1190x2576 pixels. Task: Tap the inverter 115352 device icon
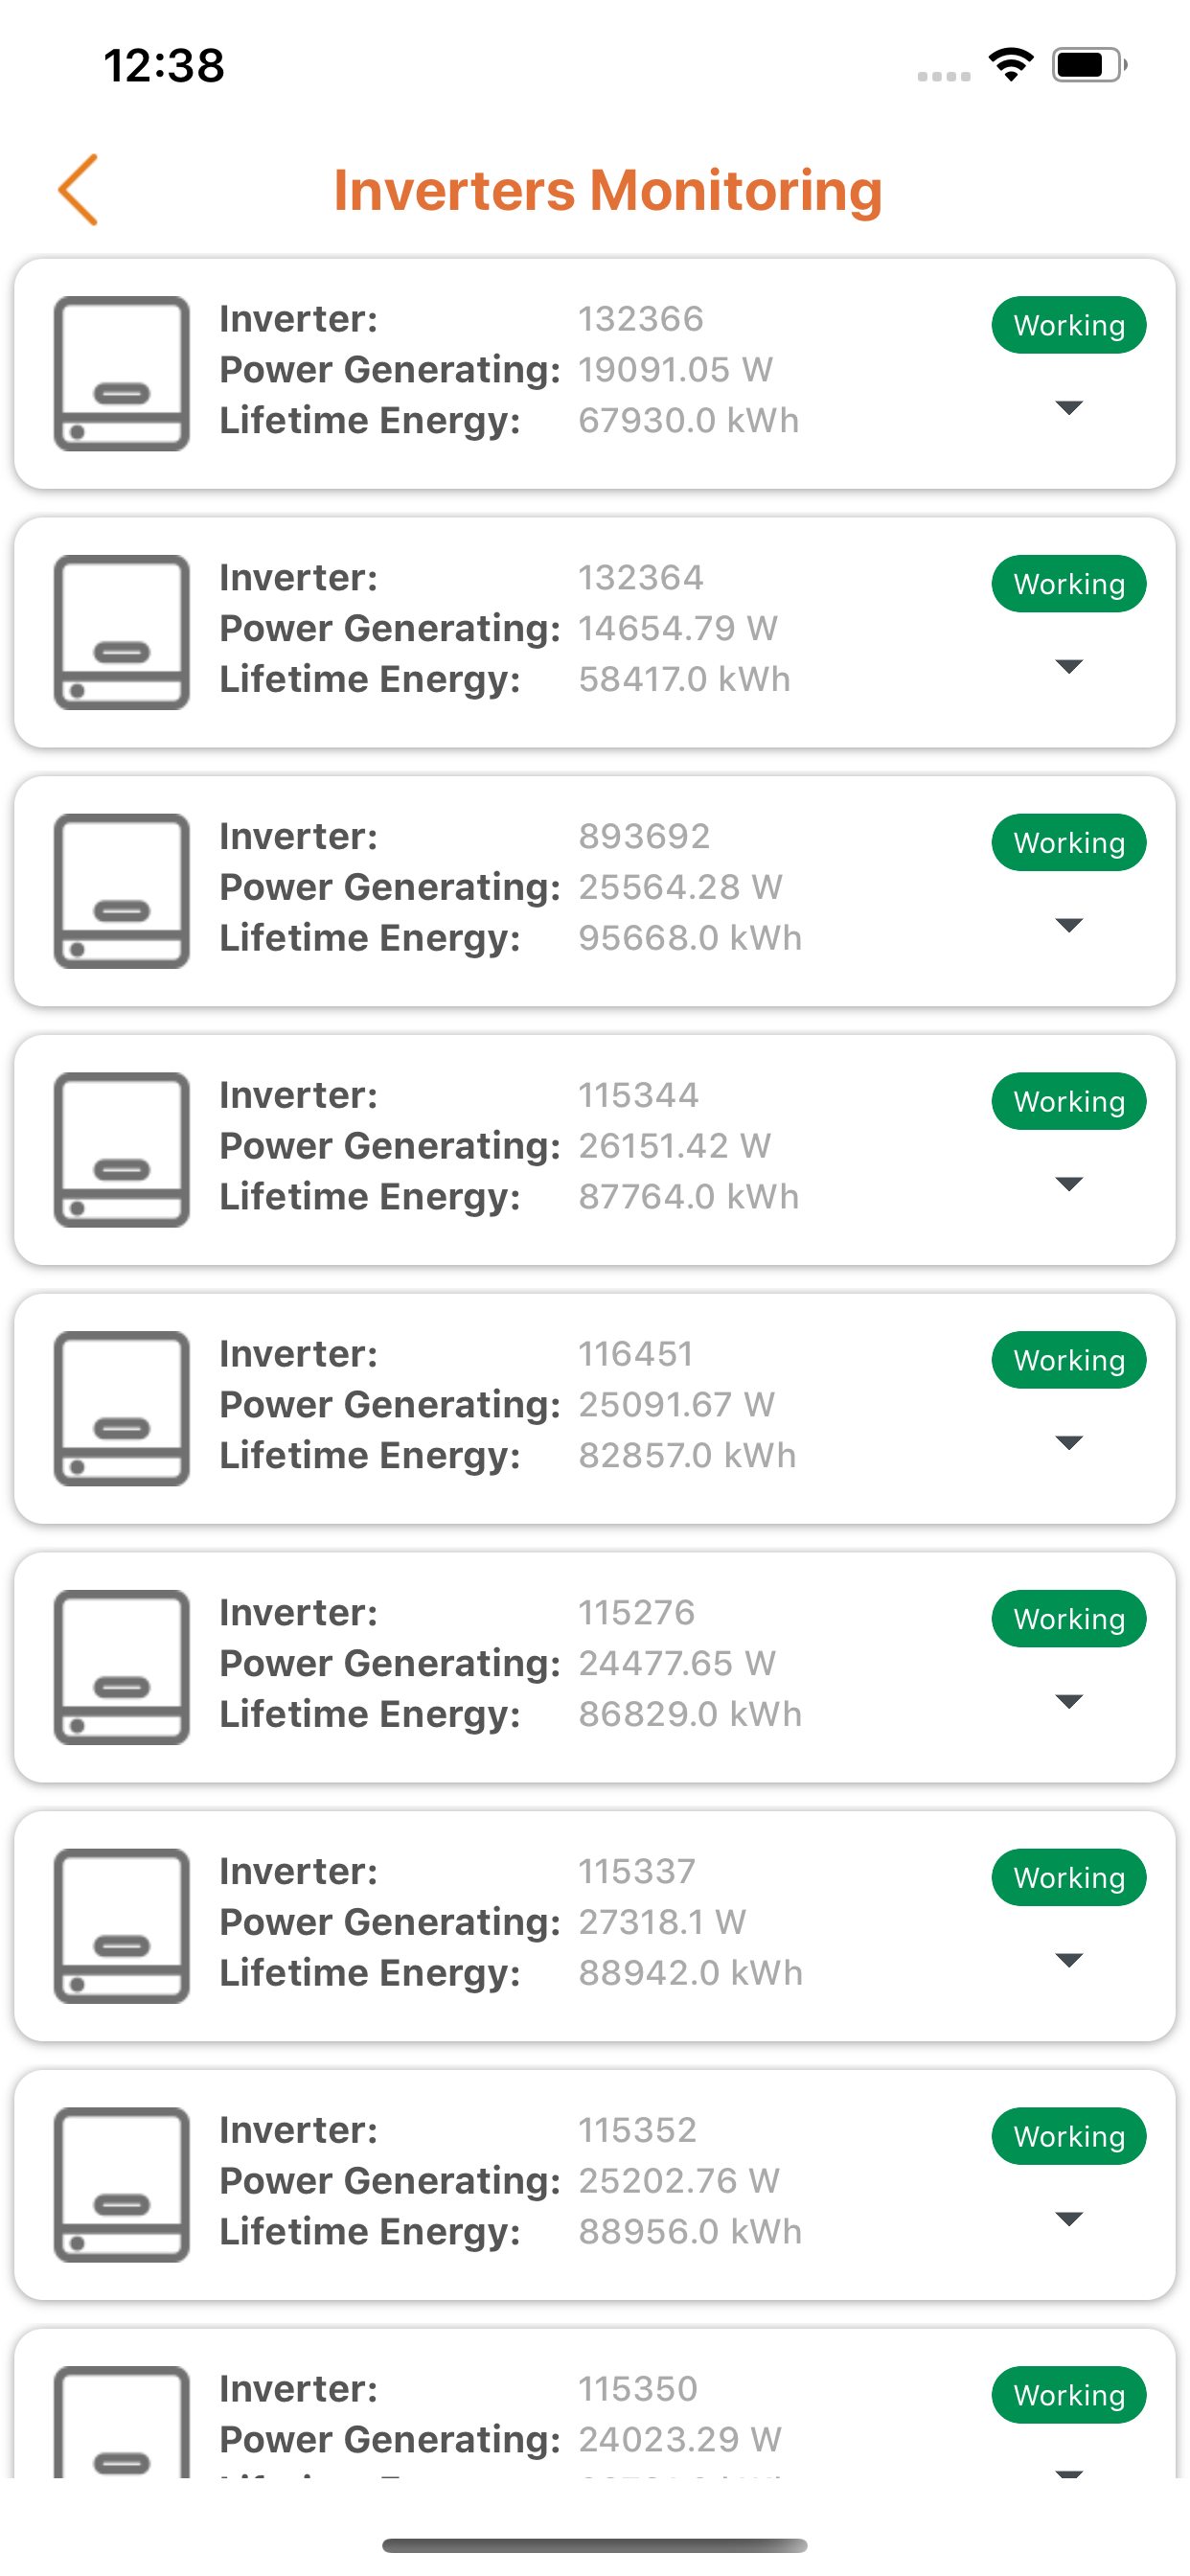click(x=122, y=2185)
